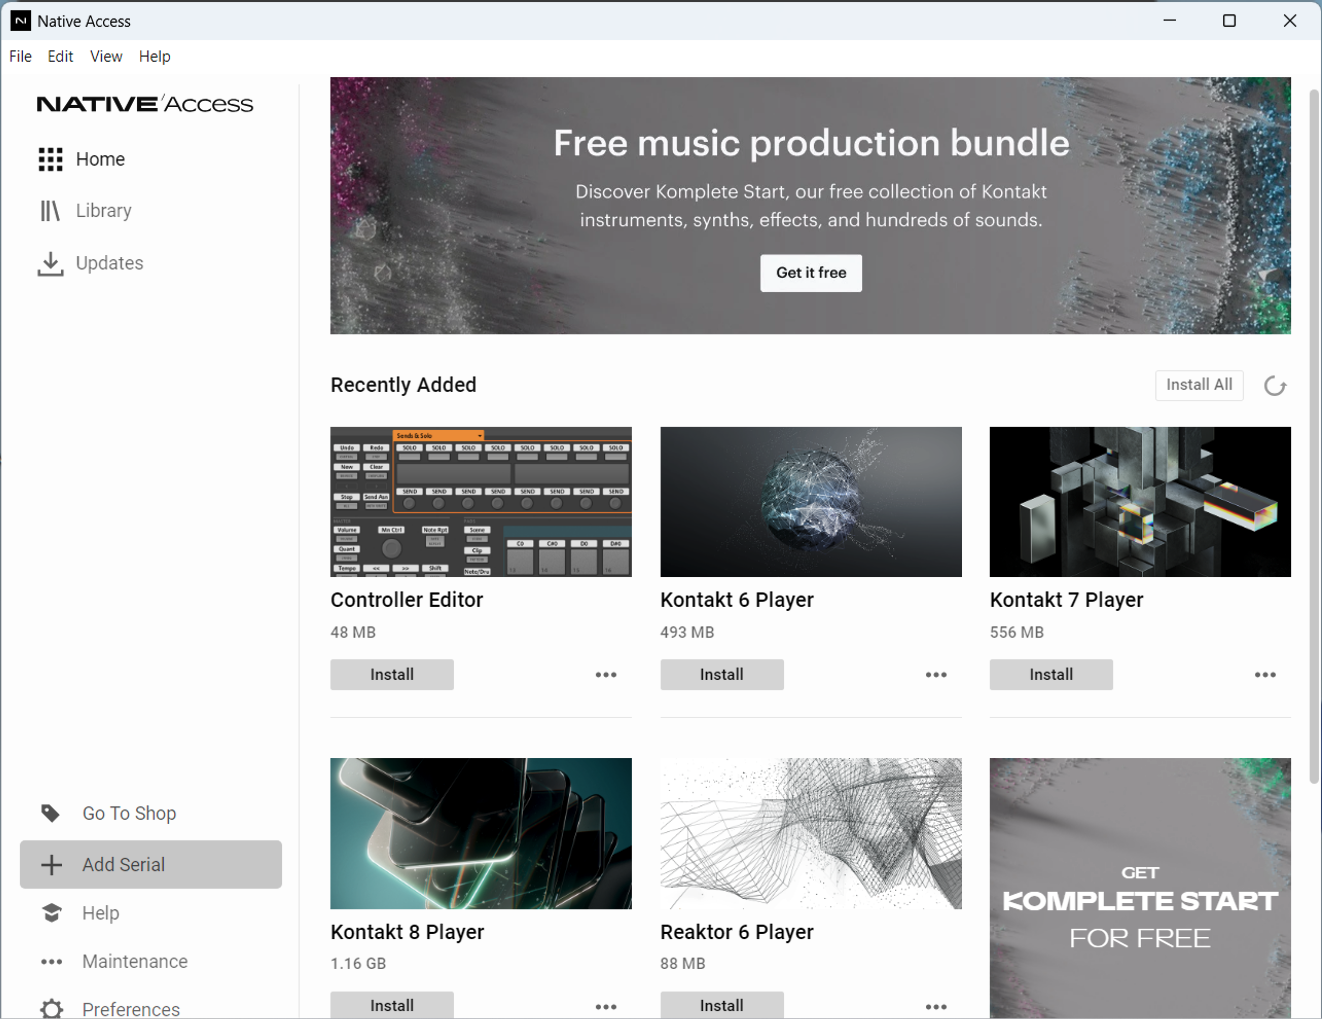Screen dimensions: 1322x1019
Task: Click the 48 MB size text
Action: (x=353, y=632)
